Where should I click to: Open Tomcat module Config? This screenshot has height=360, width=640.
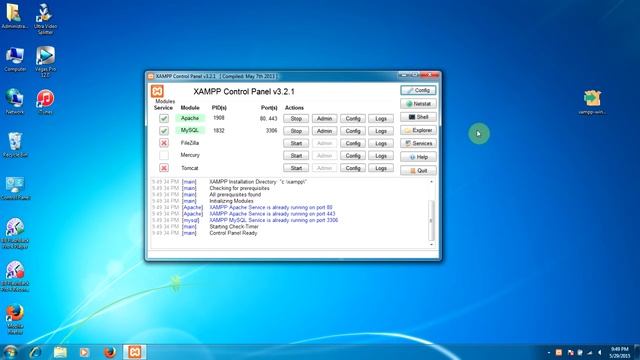point(353,168)
